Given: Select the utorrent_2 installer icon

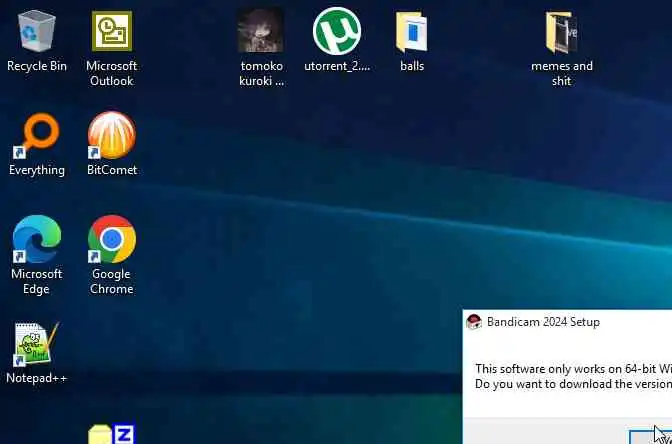Looking at the screenshot, I should 337,31.
